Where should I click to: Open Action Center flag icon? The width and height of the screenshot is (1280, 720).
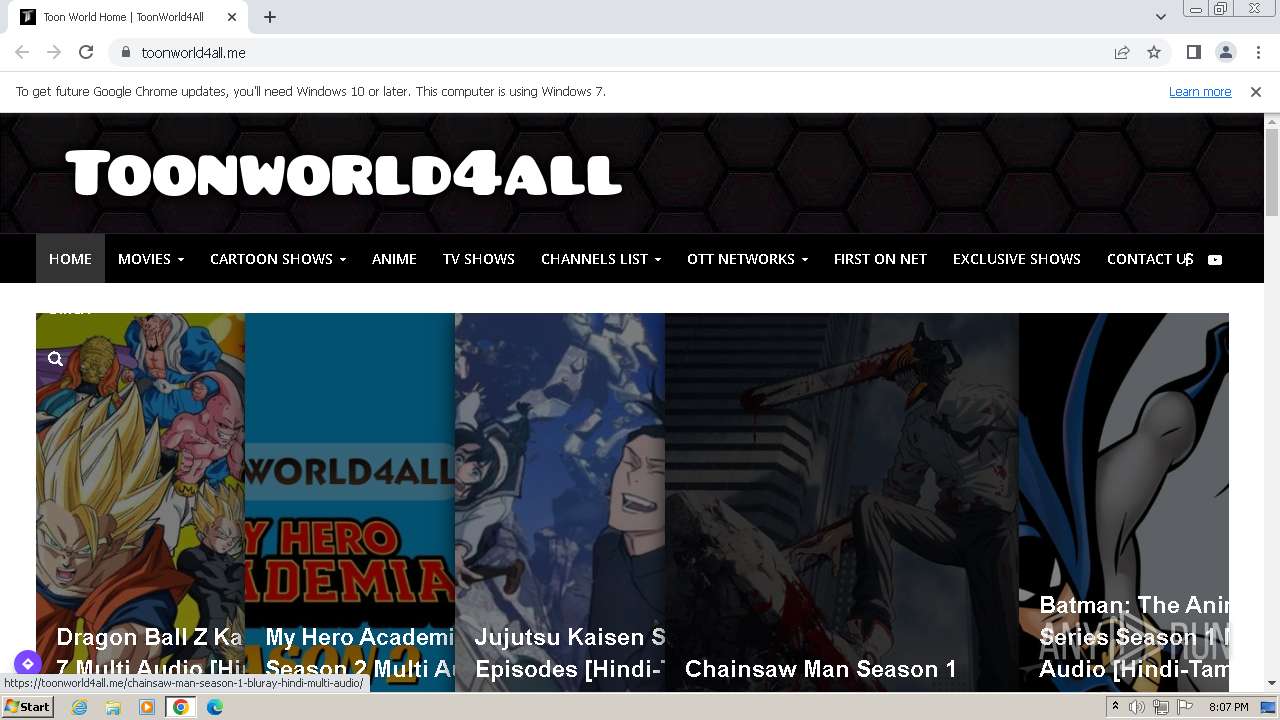pos(1185,707)
